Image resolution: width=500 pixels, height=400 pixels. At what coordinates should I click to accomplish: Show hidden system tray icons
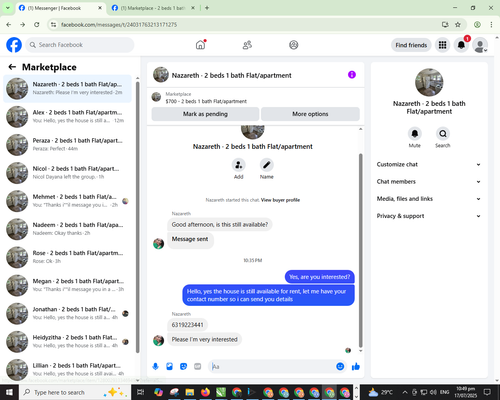pyautogui.click(x=405, y=392)
